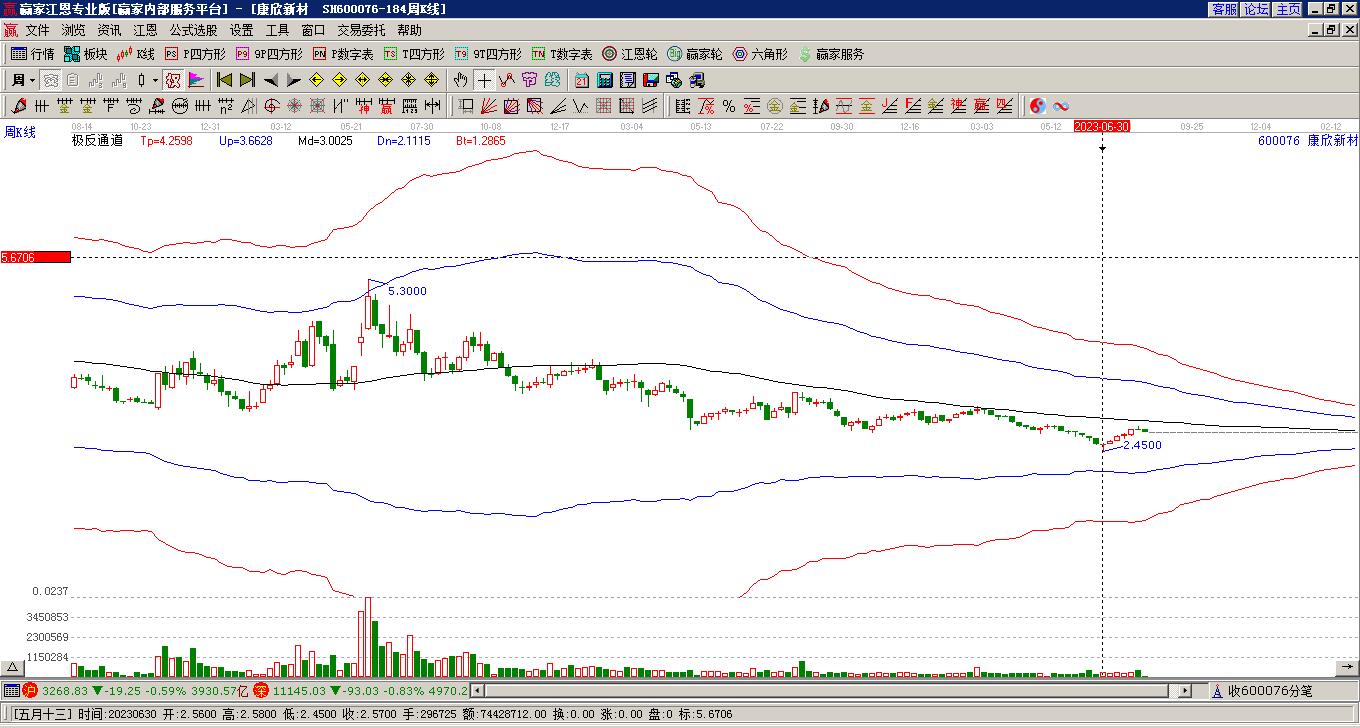Jump to the first bar
The image size is (1360, 728).
click(225, 80)
